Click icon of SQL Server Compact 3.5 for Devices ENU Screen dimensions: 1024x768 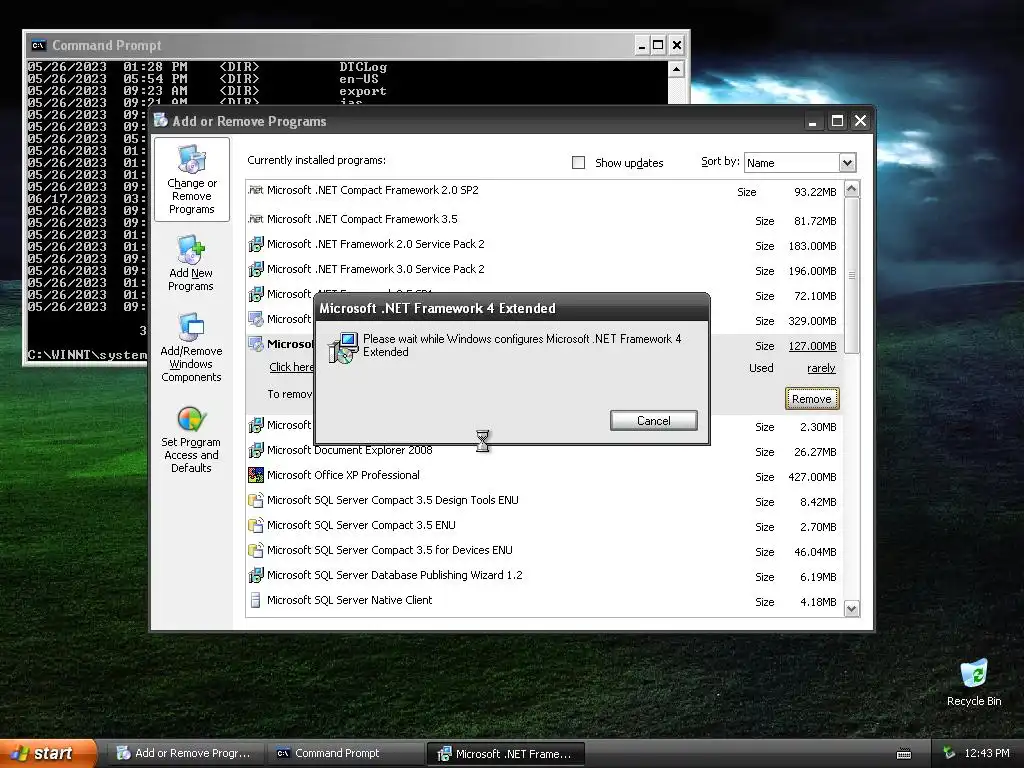[x=255, y=550]
